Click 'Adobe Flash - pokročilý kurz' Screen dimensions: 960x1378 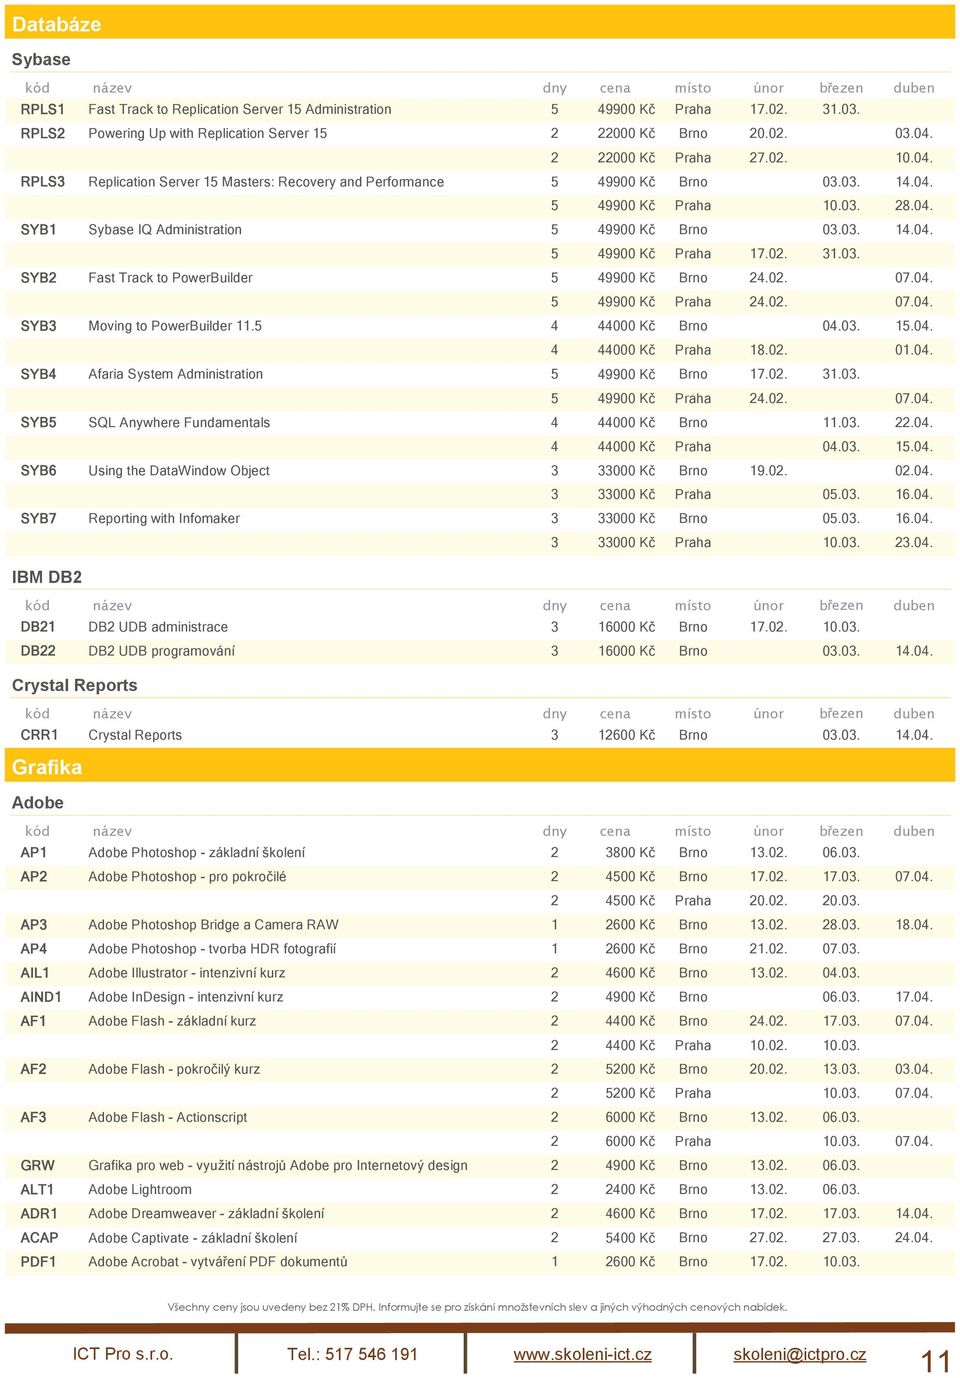[174, 1069]
